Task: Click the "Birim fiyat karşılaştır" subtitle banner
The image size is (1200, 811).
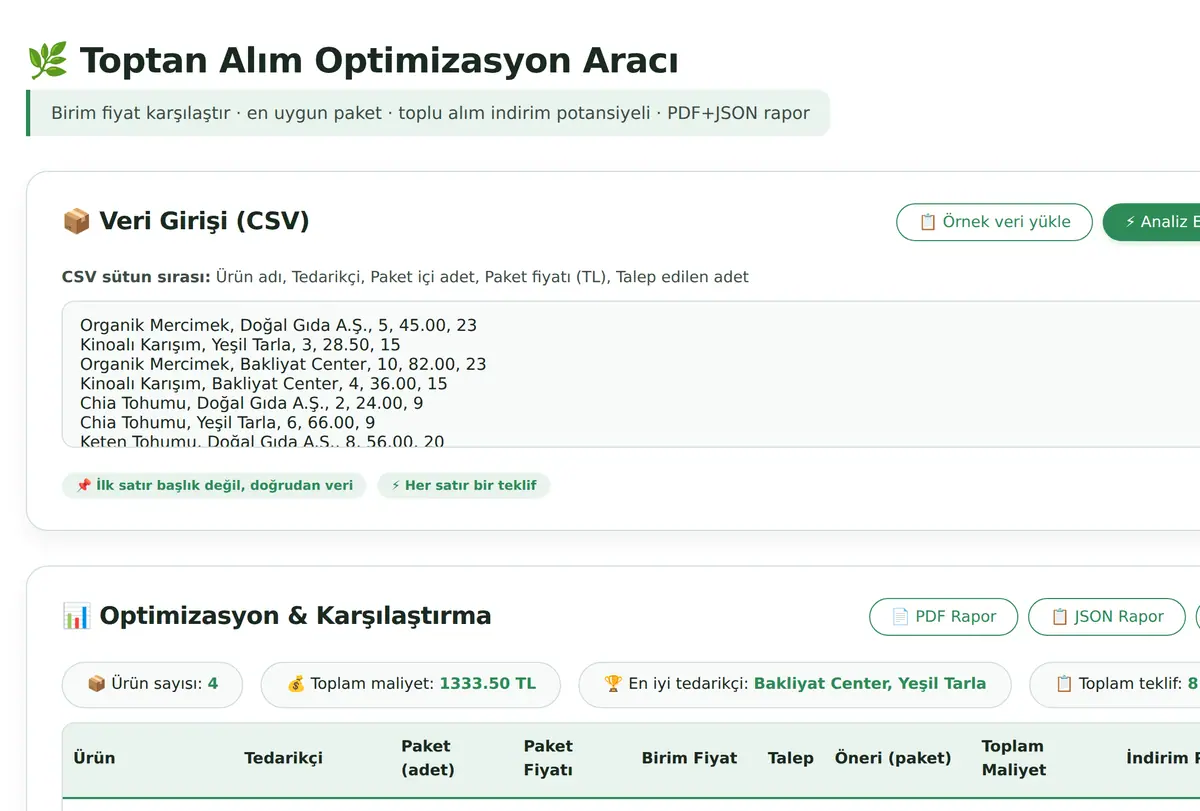Action: click(x=428, y=113)
